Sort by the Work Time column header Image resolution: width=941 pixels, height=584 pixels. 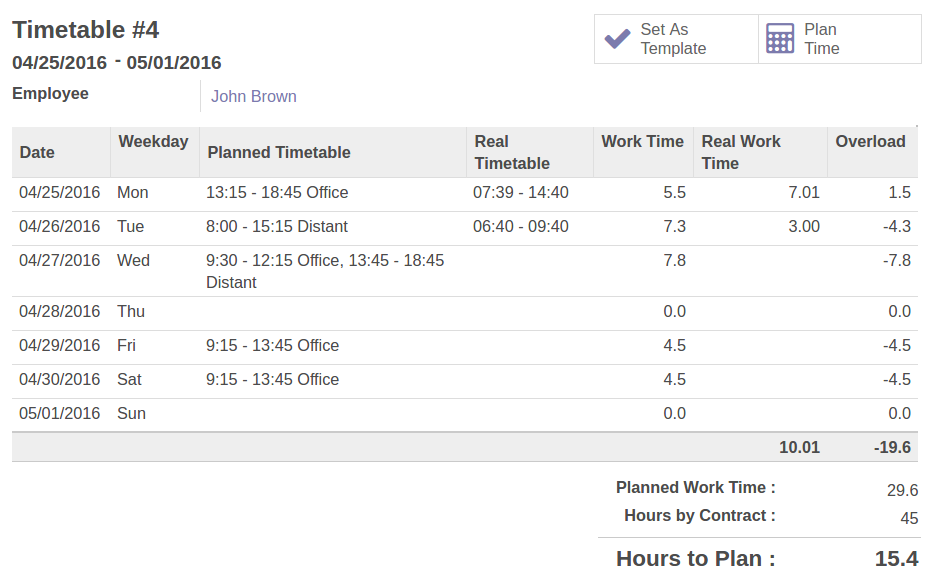click(642, 142)
